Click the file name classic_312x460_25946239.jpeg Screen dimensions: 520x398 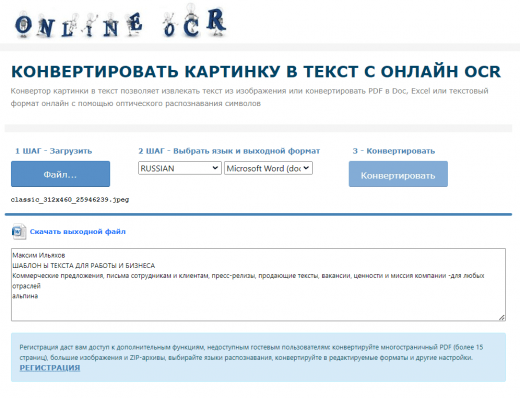tap(70, 200)
